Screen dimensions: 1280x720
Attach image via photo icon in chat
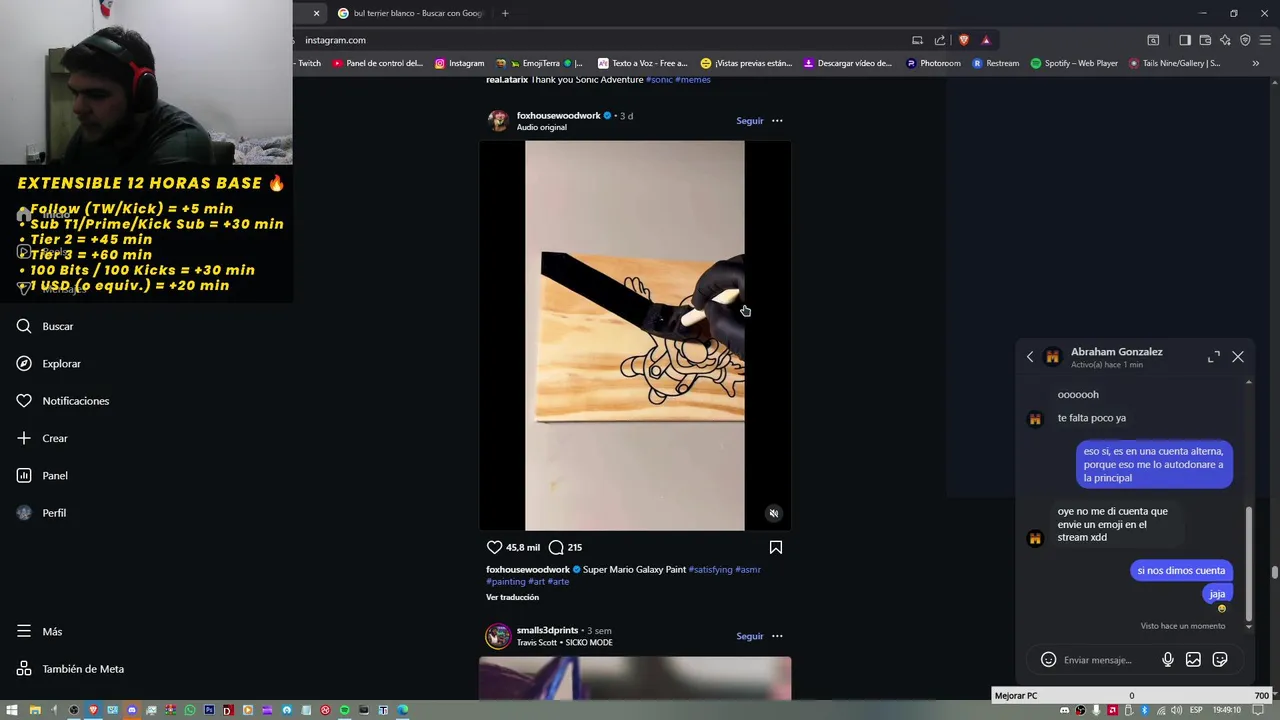[x=1193, y=660]
